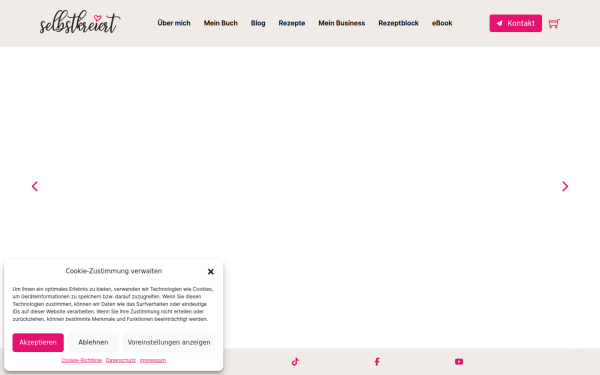
Task: Open the TikTok profile icon
Action: click(x=295, y=362)
